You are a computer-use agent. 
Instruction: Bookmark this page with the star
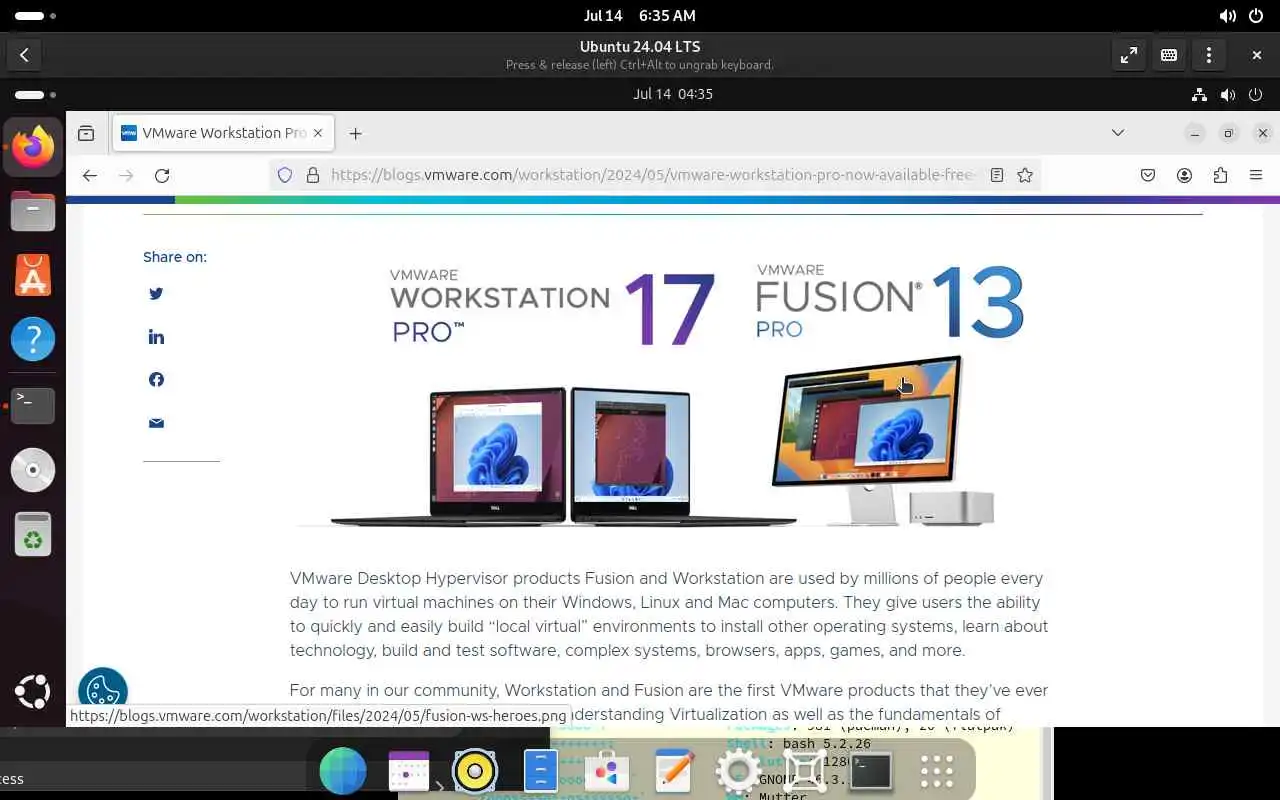1025,175
